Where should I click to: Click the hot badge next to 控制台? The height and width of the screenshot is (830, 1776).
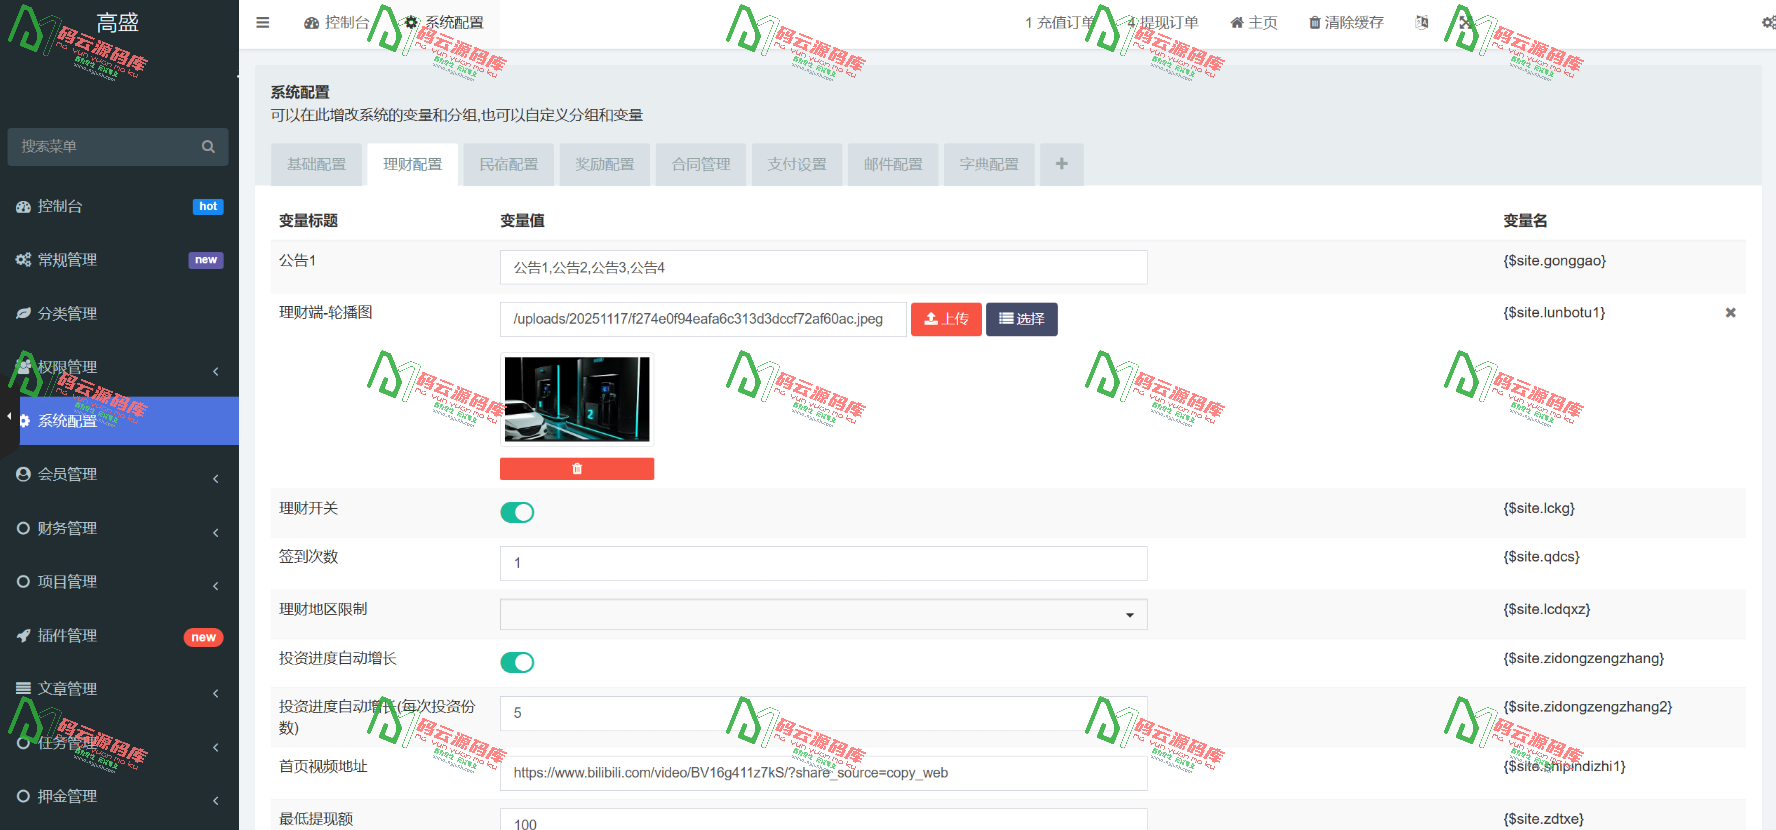pyautogui.click(x=208, y=207)
